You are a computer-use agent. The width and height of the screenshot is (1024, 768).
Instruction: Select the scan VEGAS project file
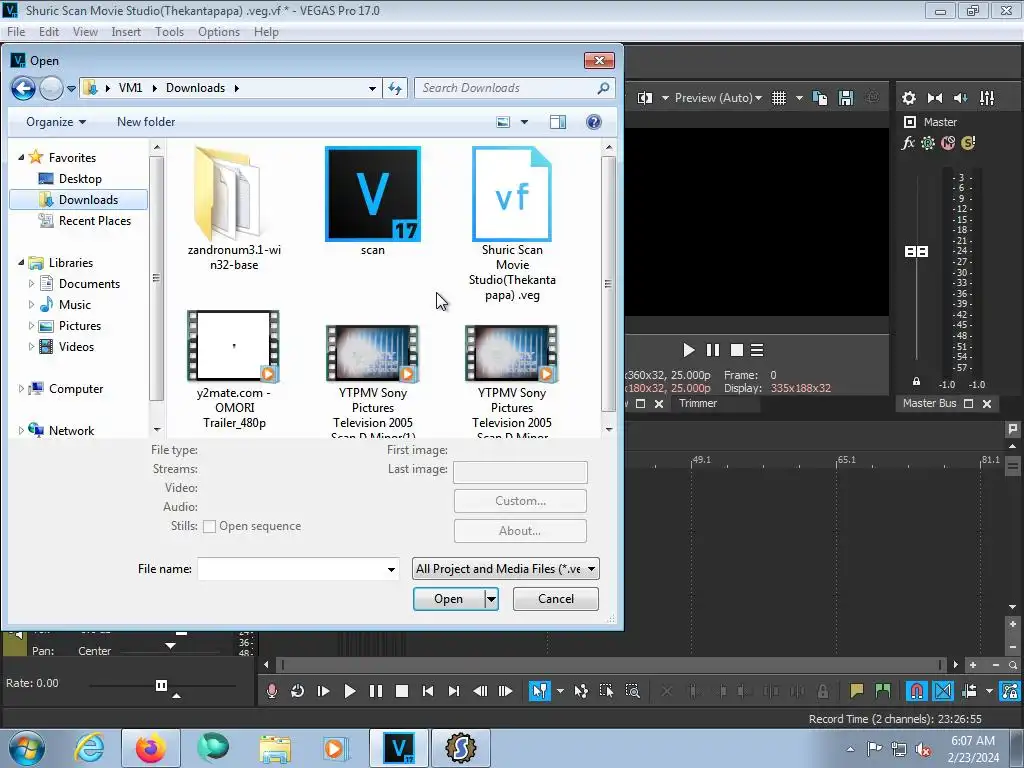click(373, 202)
